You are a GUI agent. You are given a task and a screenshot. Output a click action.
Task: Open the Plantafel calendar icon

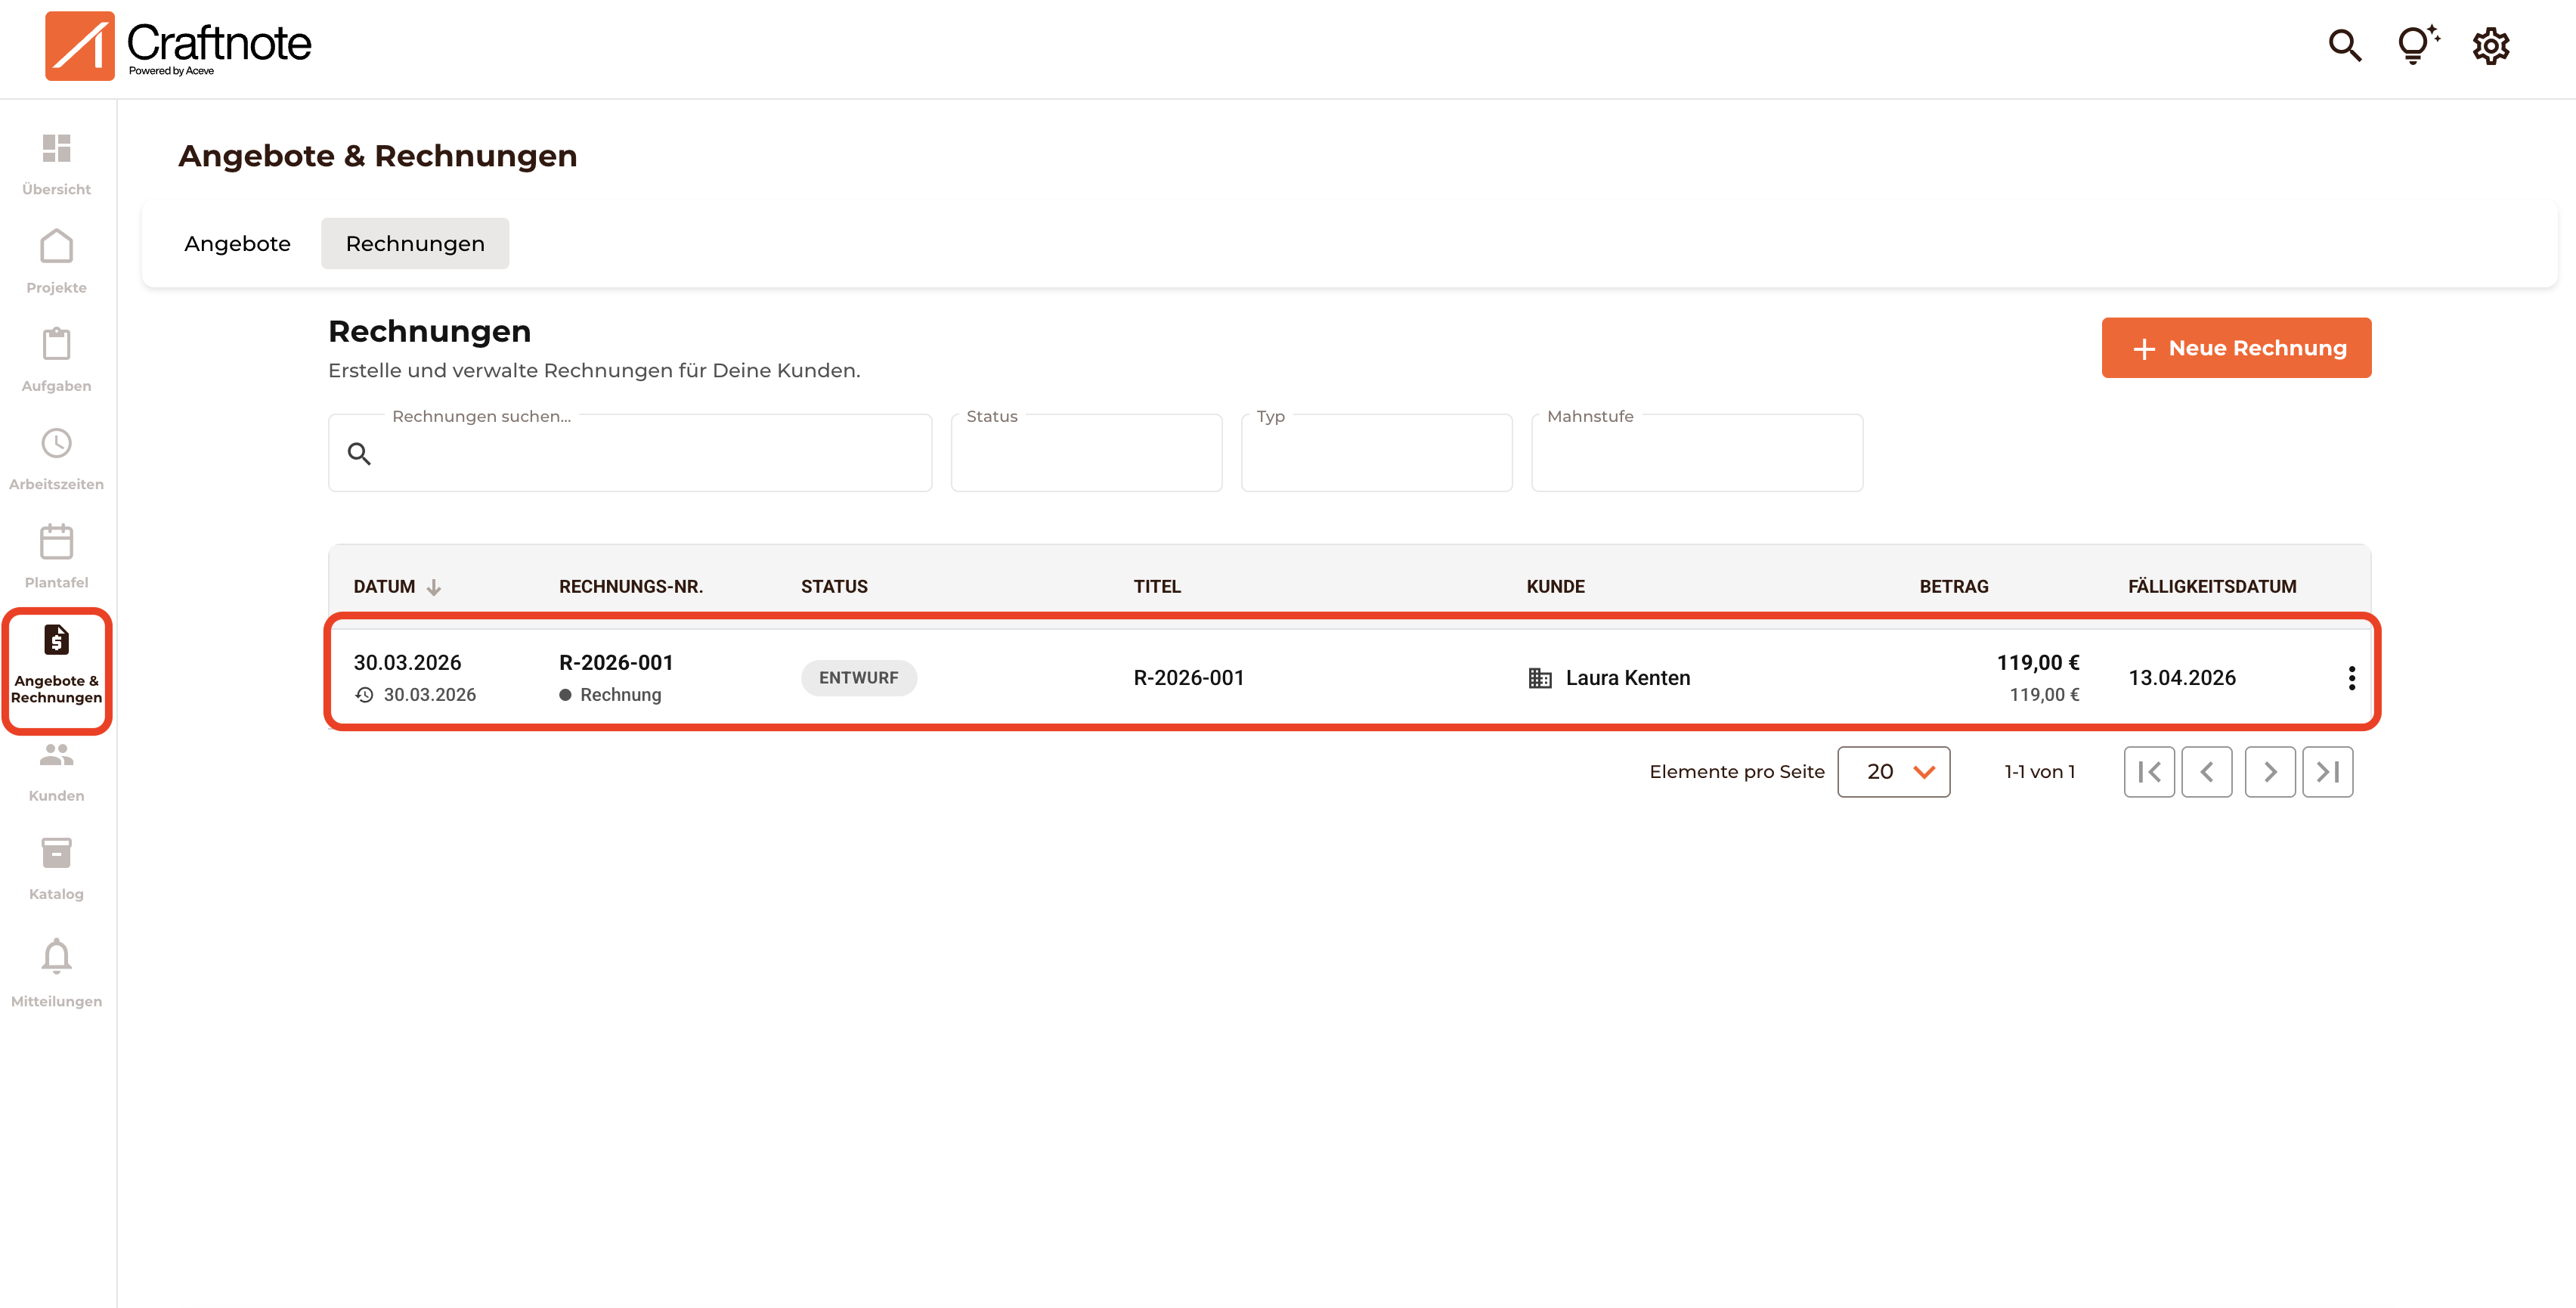click(x=56, y=542)
